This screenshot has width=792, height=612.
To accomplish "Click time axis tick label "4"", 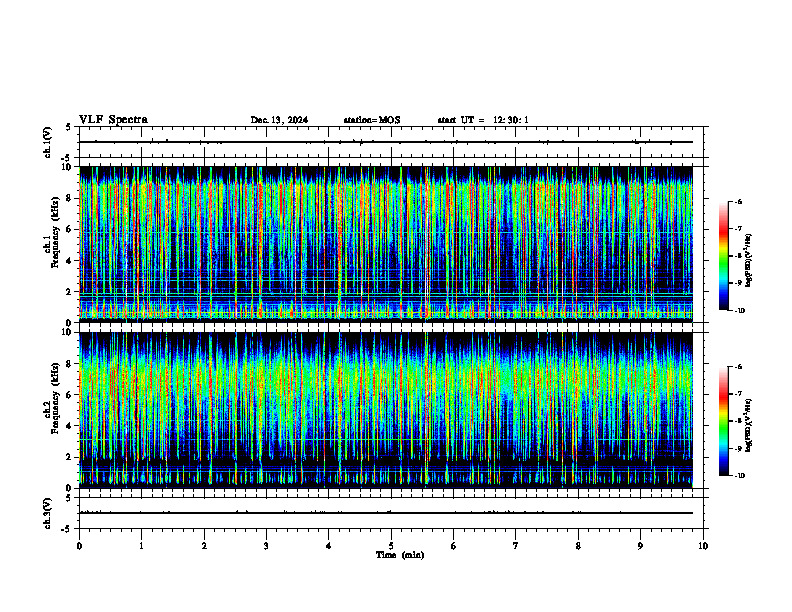I will (329, 546).
